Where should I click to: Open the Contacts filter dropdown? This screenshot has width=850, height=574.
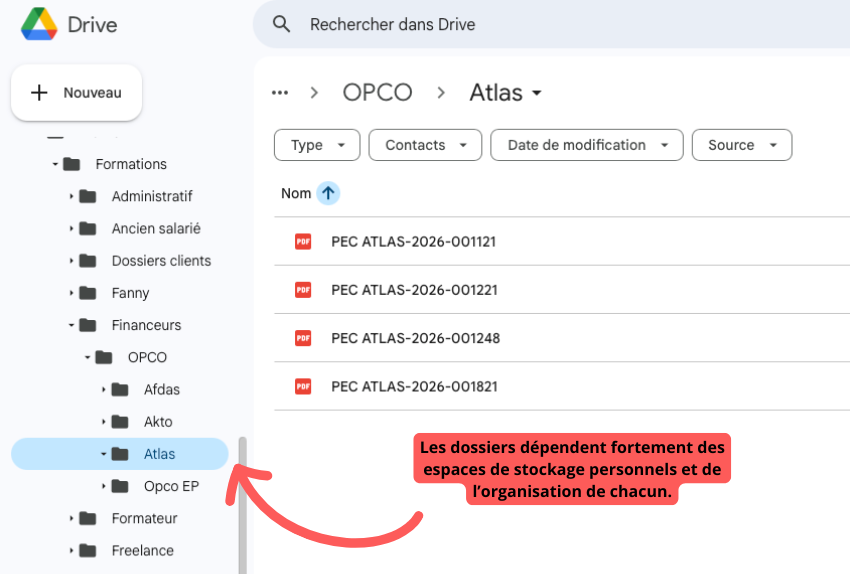click(425, 145)
